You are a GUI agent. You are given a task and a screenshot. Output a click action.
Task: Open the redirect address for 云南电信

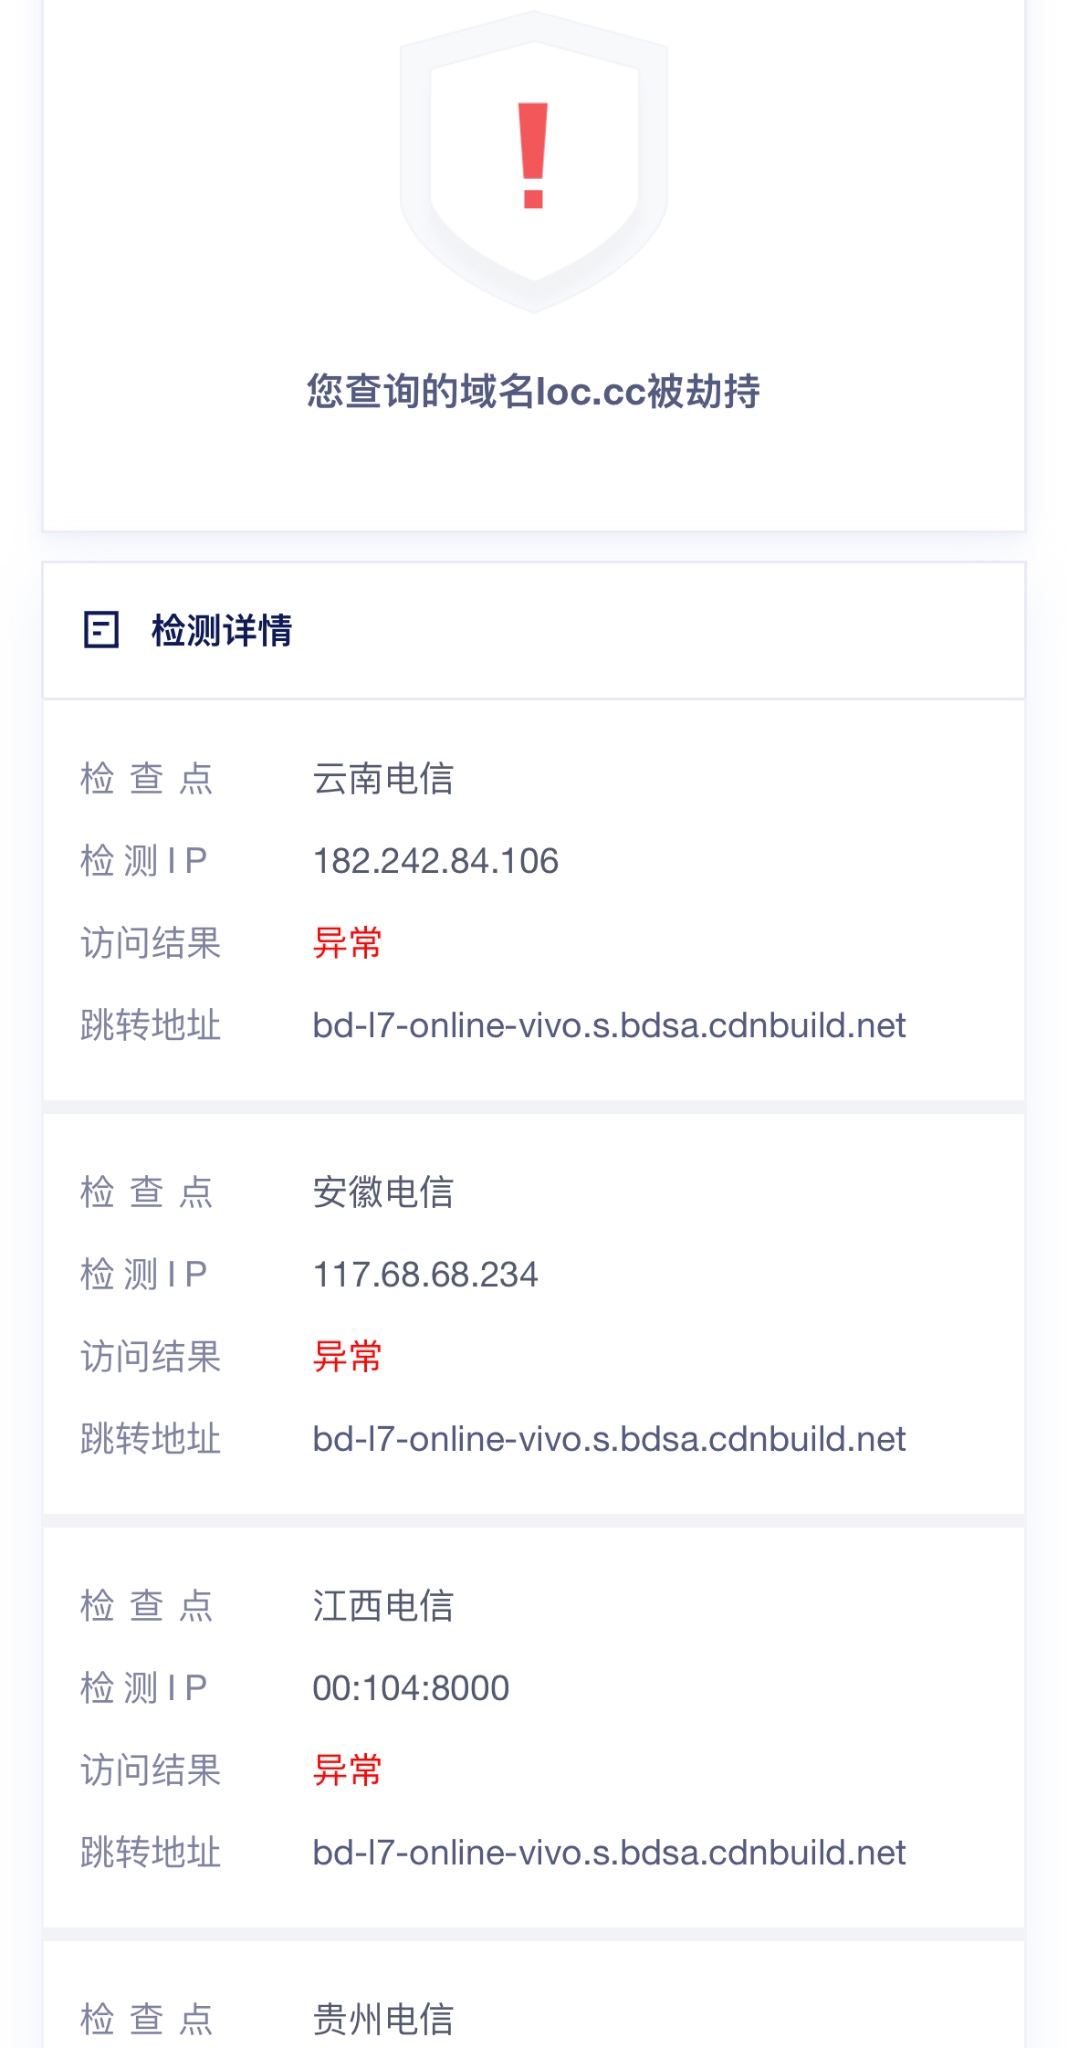point(609,1025)
